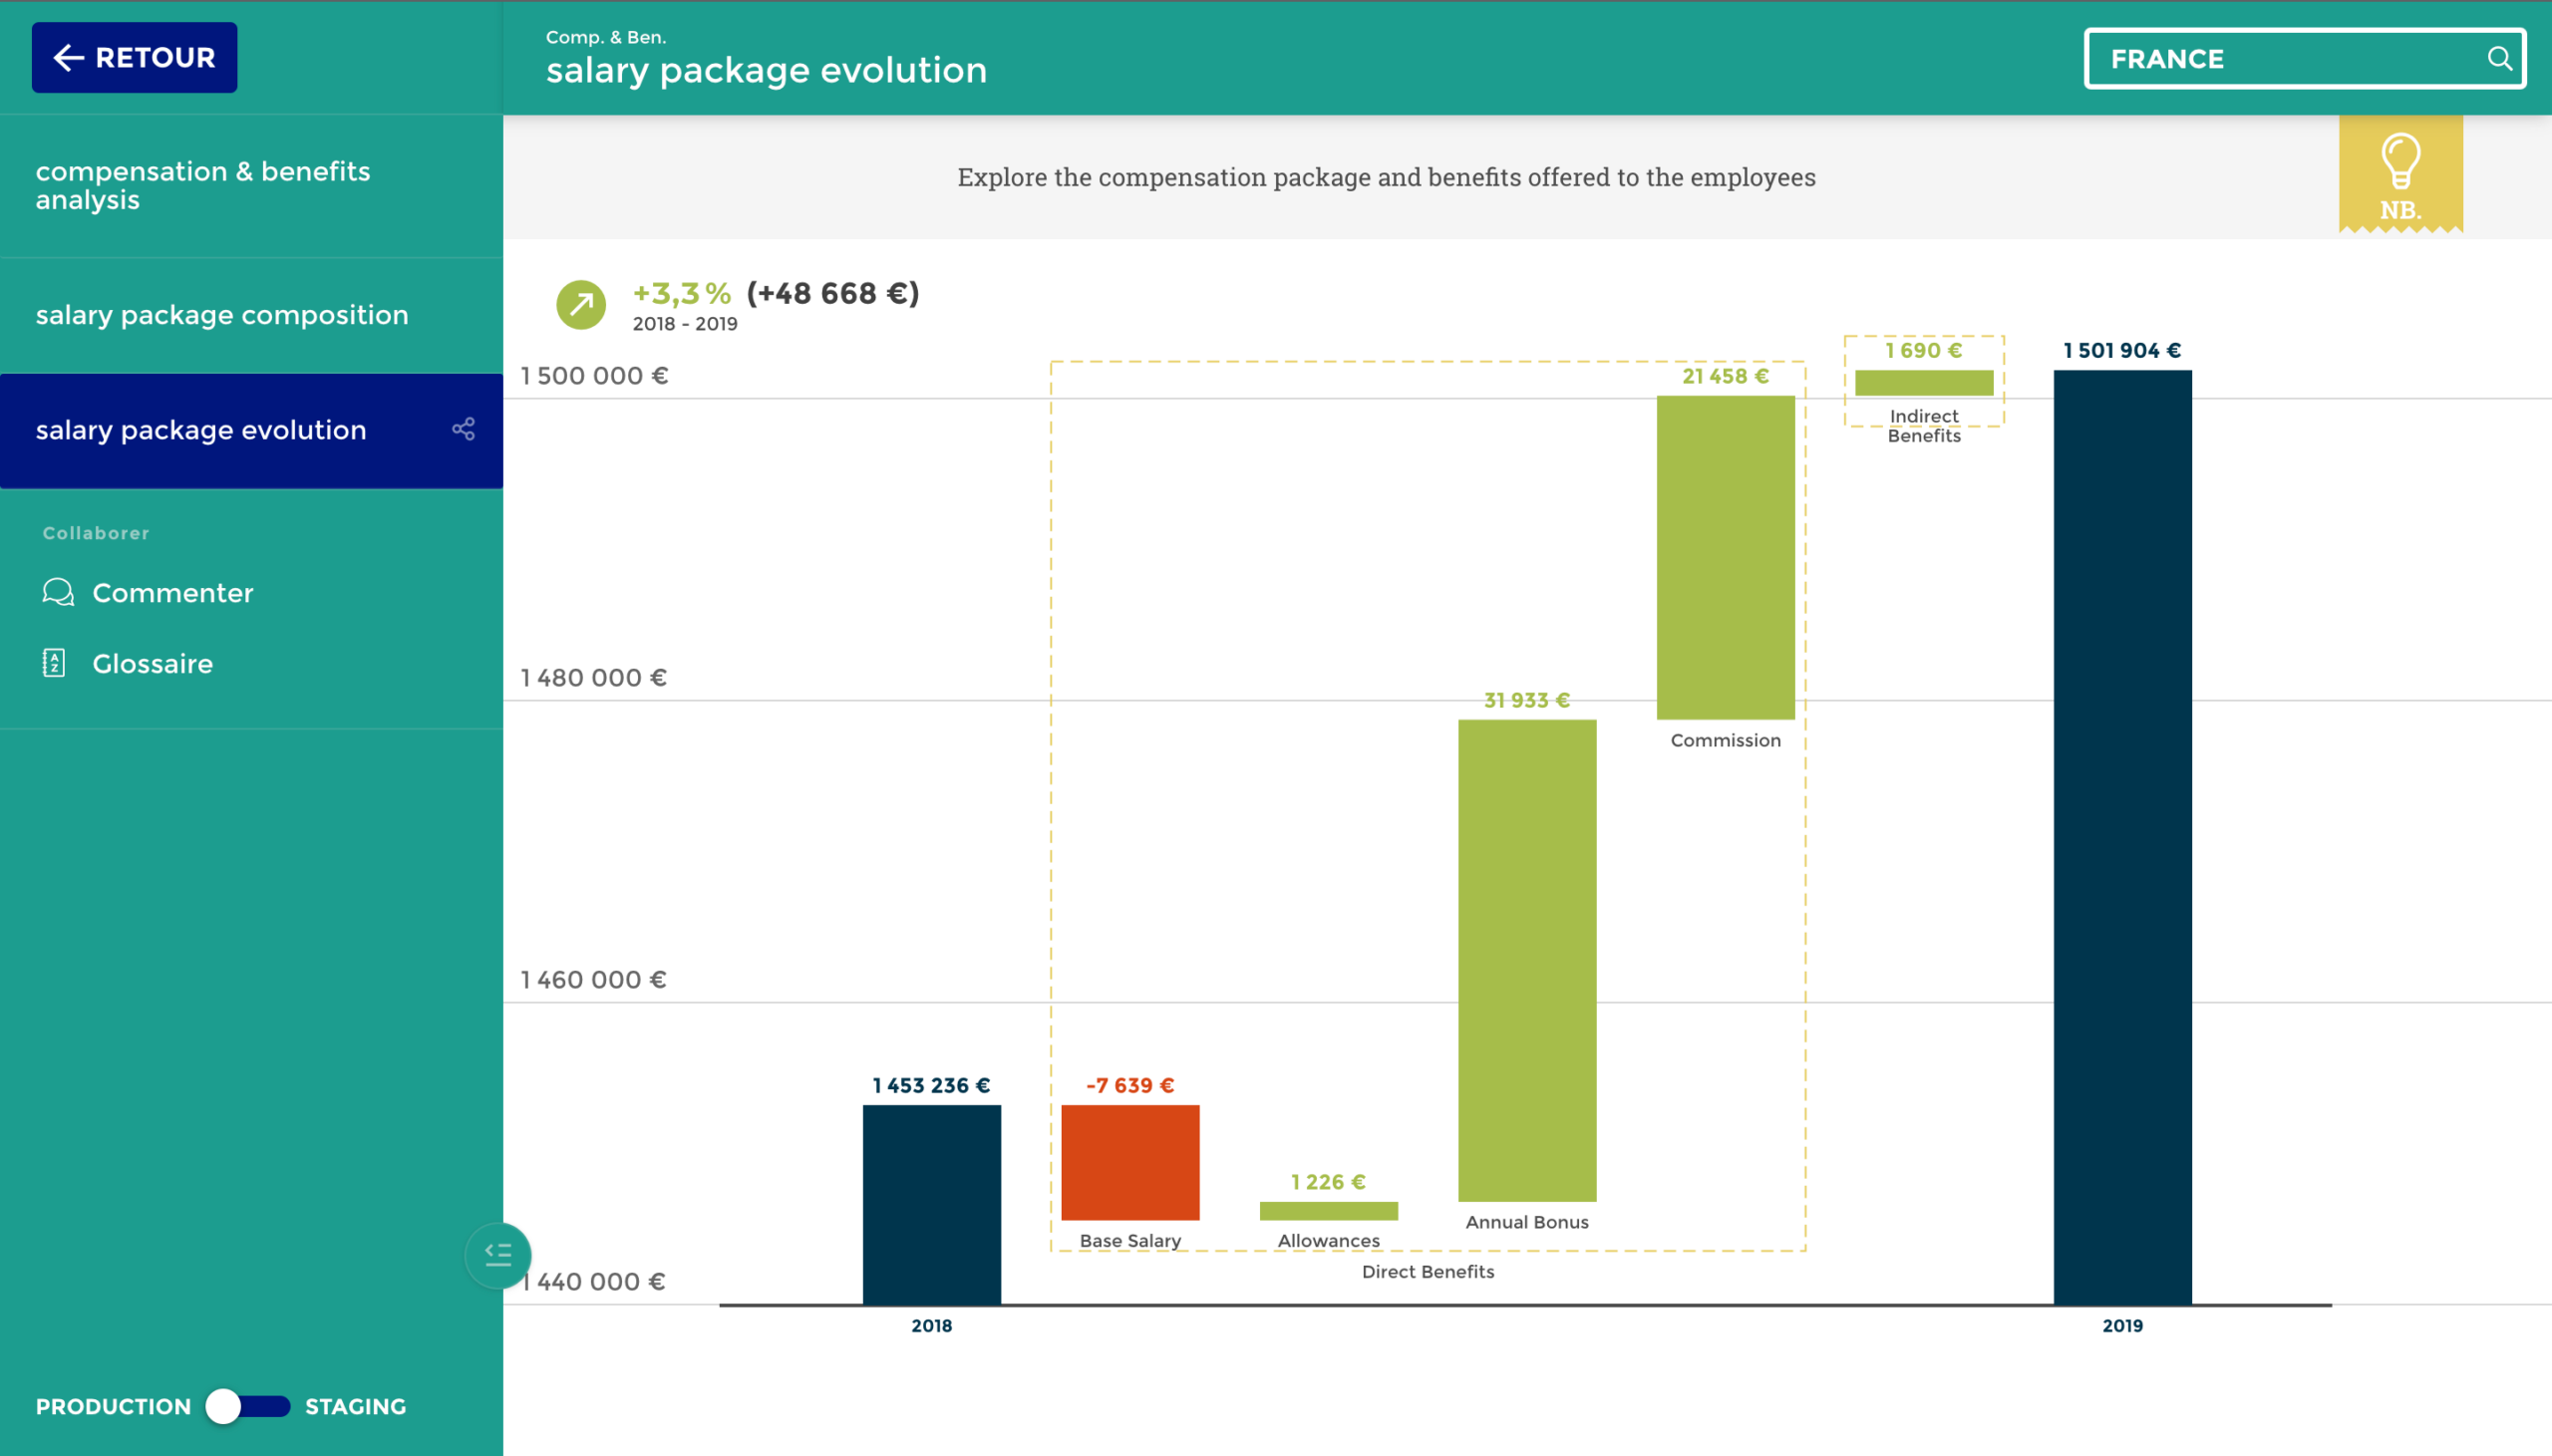Click the green upward trend arrow icon

click(x=581, y=304)
